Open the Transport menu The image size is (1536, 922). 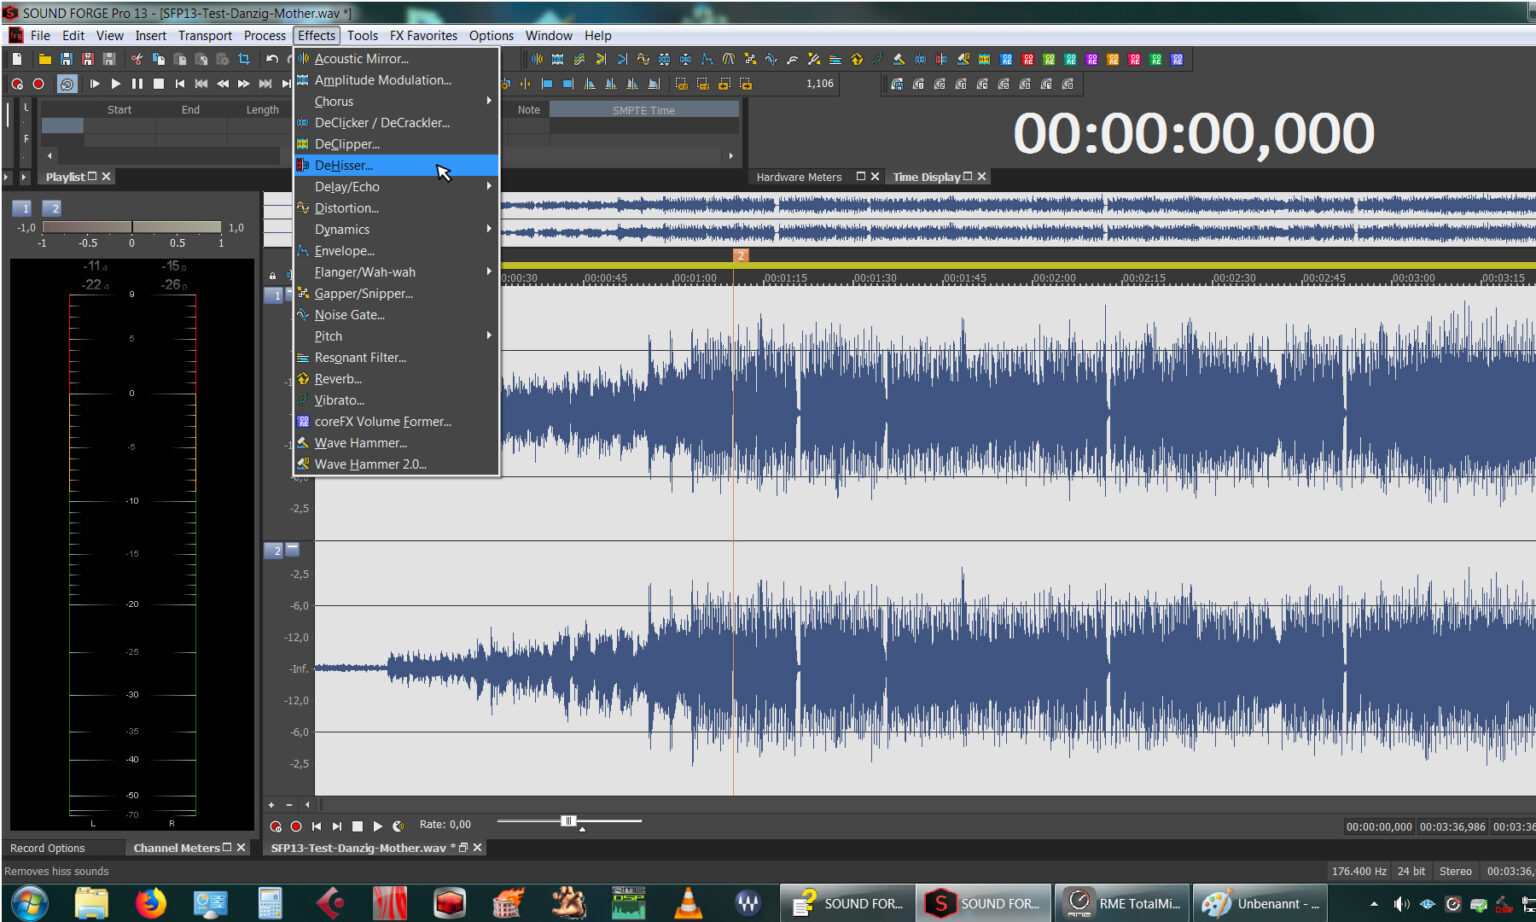(x=205, y=35)
